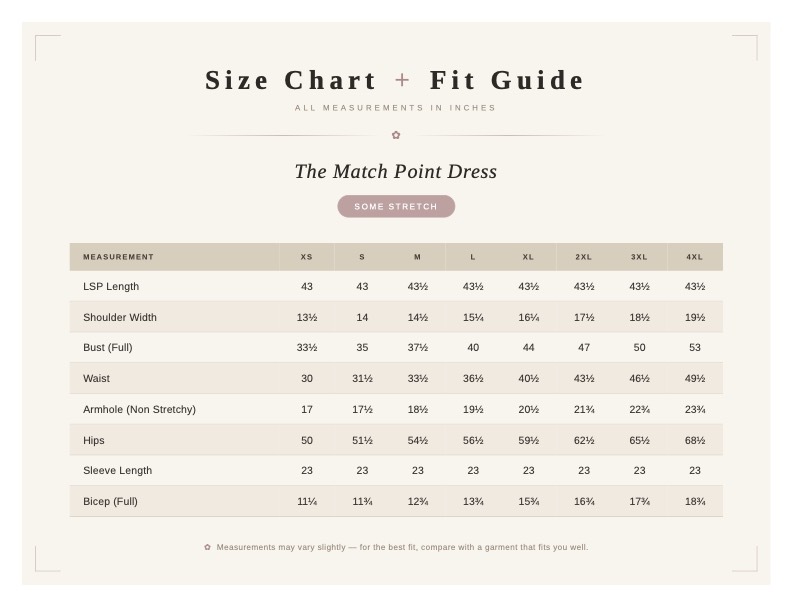Click the flower icon beside the footnote

(x=207, y=547)
